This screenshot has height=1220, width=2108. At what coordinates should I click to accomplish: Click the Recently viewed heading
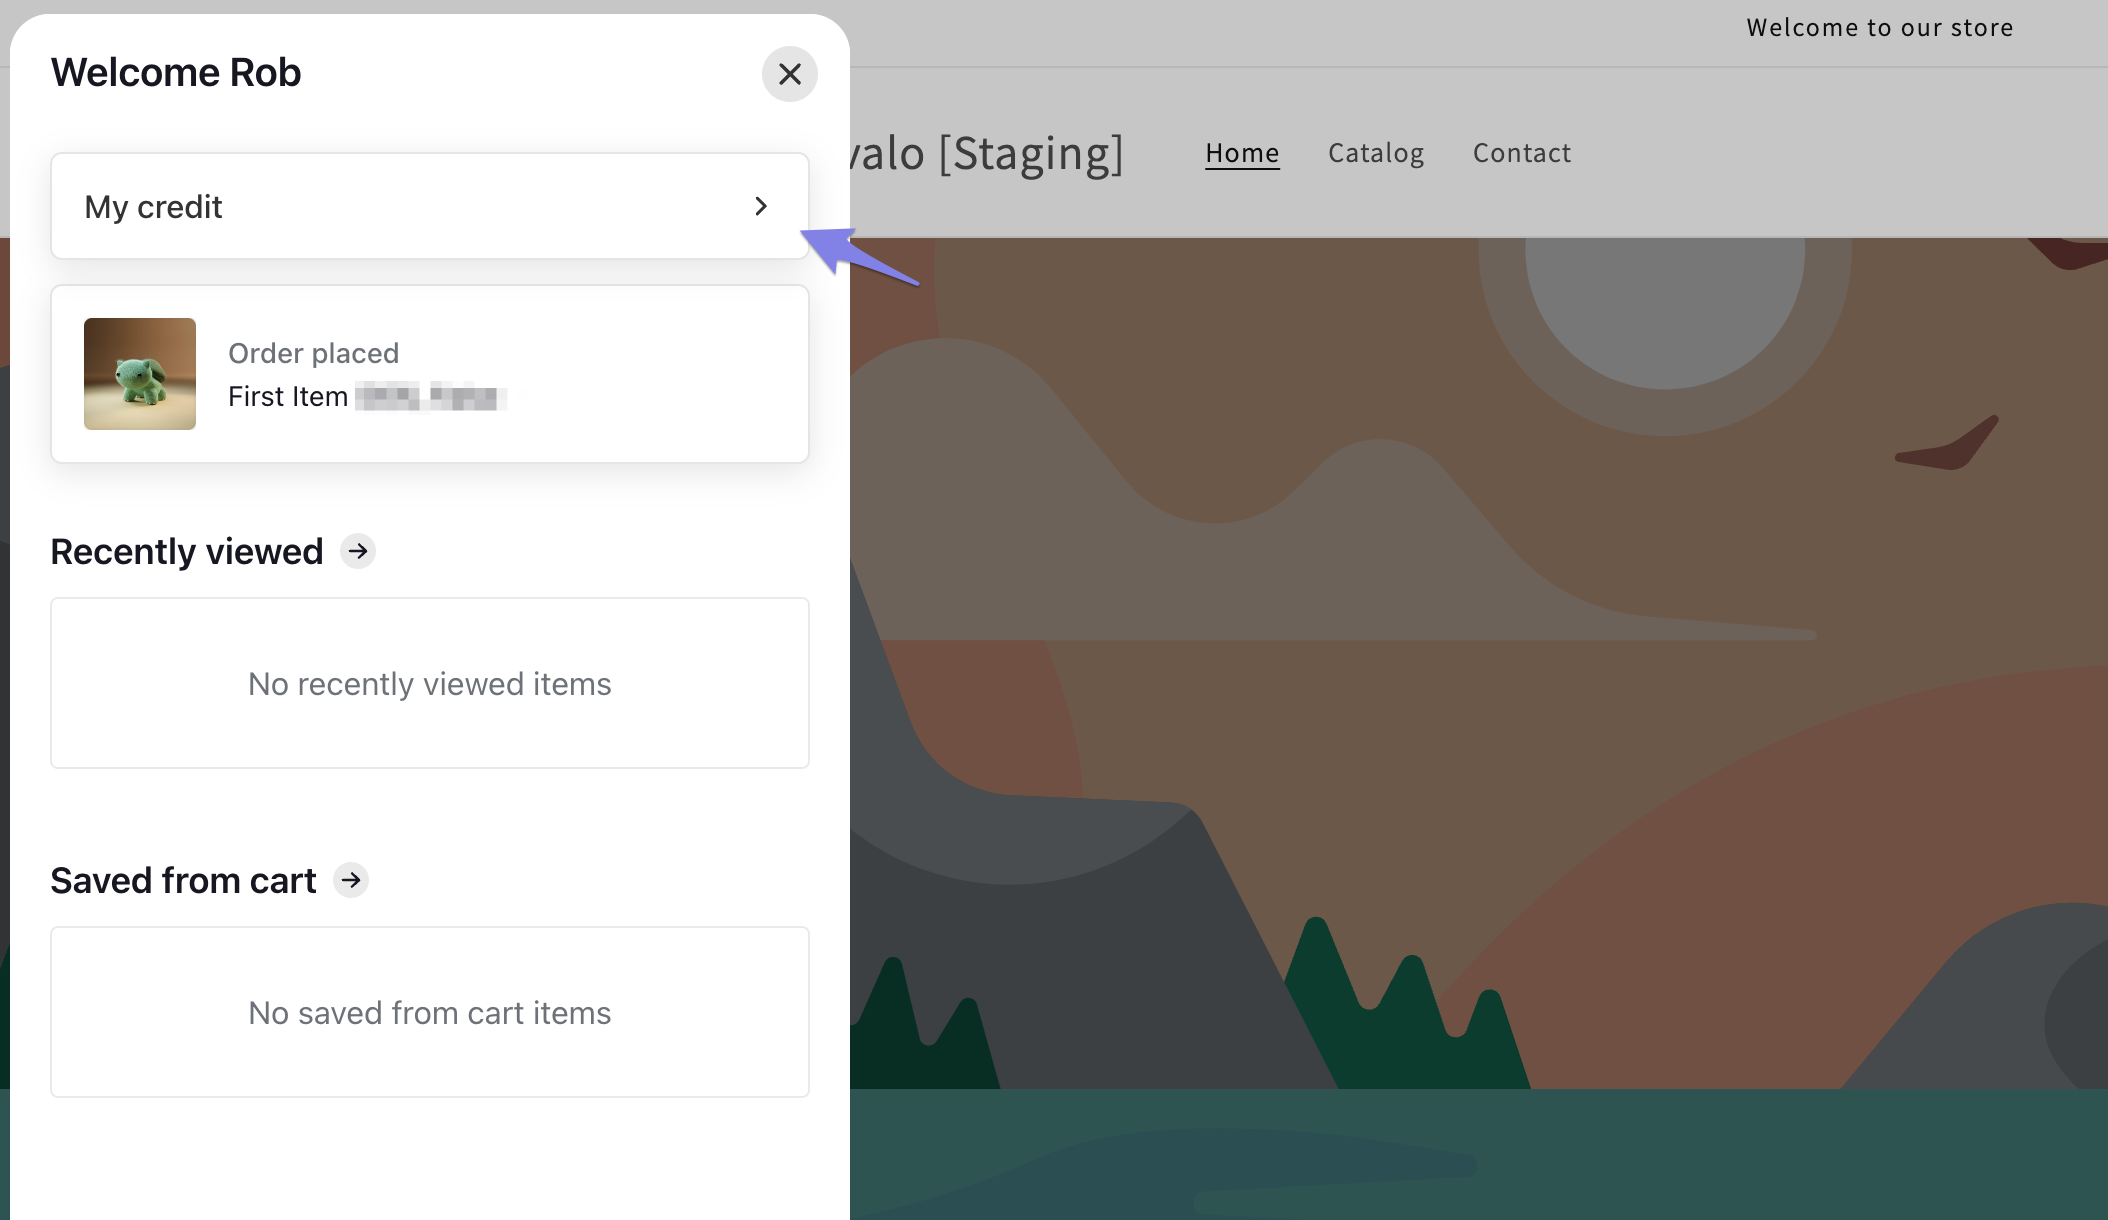[187, 552]
